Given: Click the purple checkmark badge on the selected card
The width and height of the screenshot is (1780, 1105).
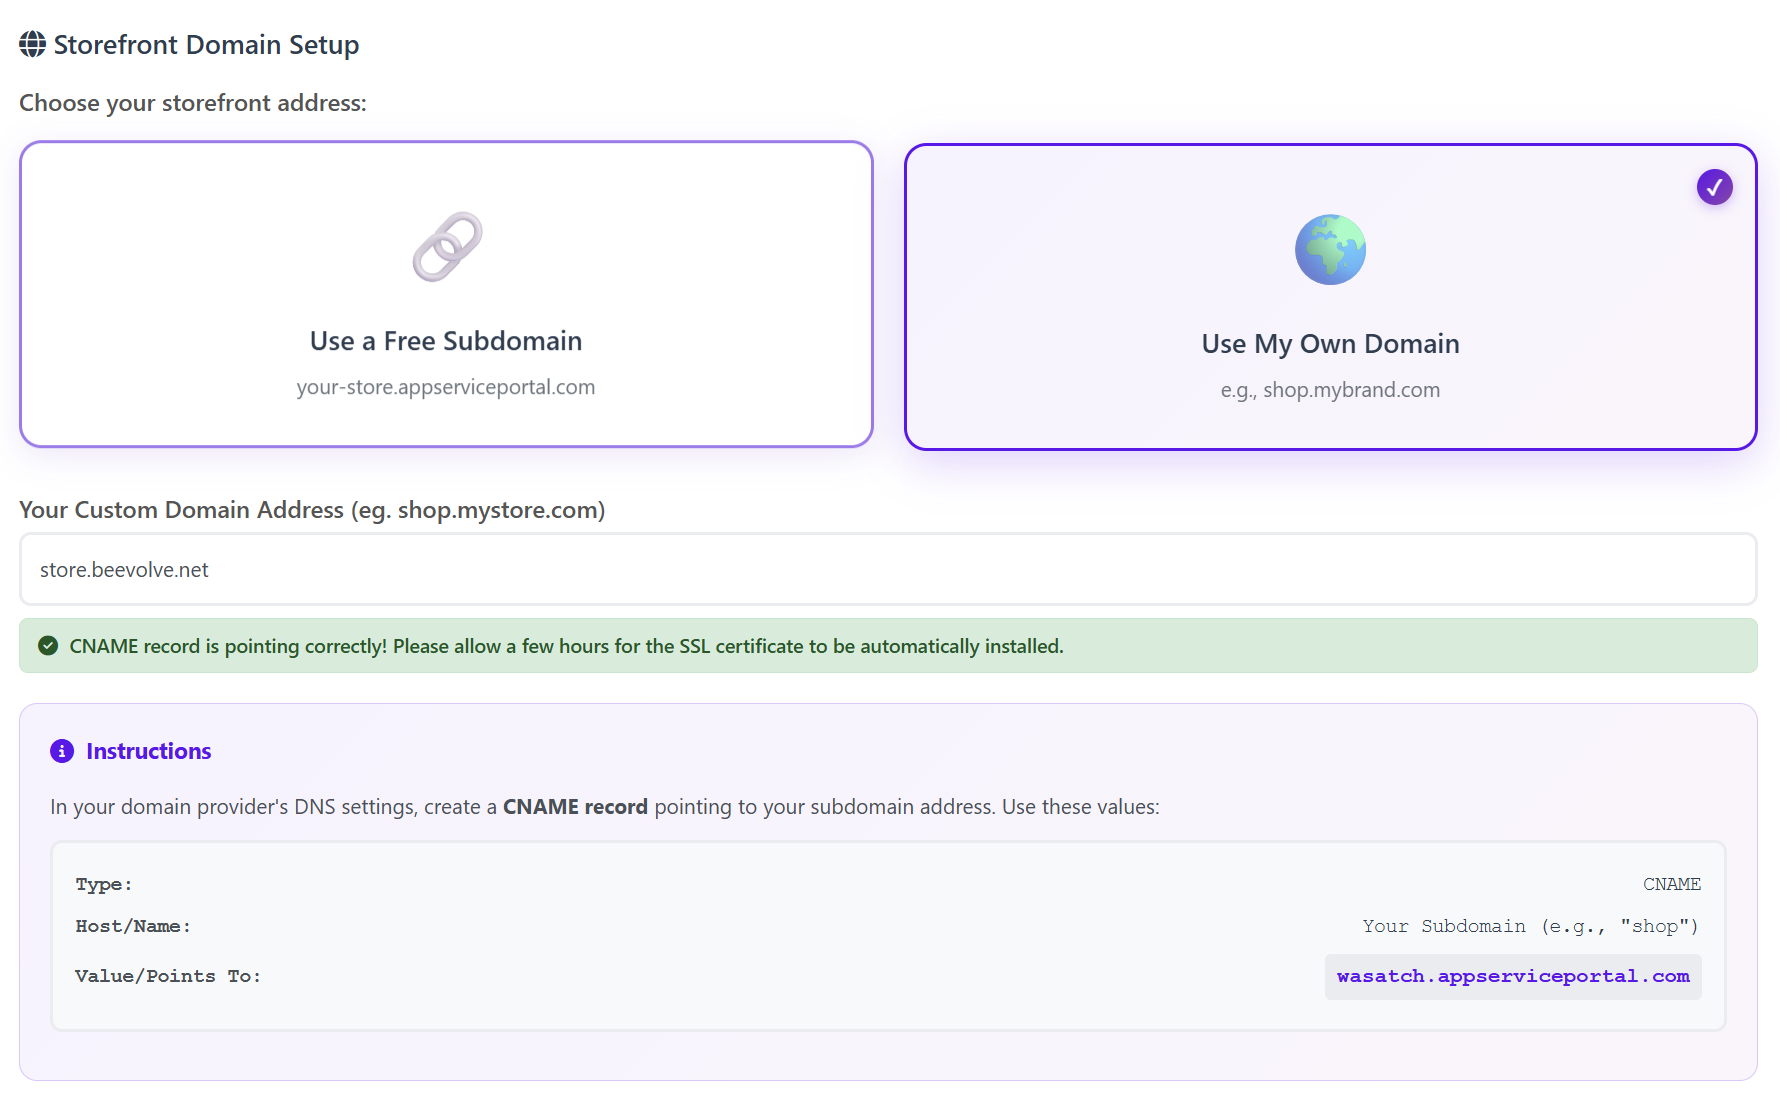Looking at the screenshot, I should [1714, 187].
